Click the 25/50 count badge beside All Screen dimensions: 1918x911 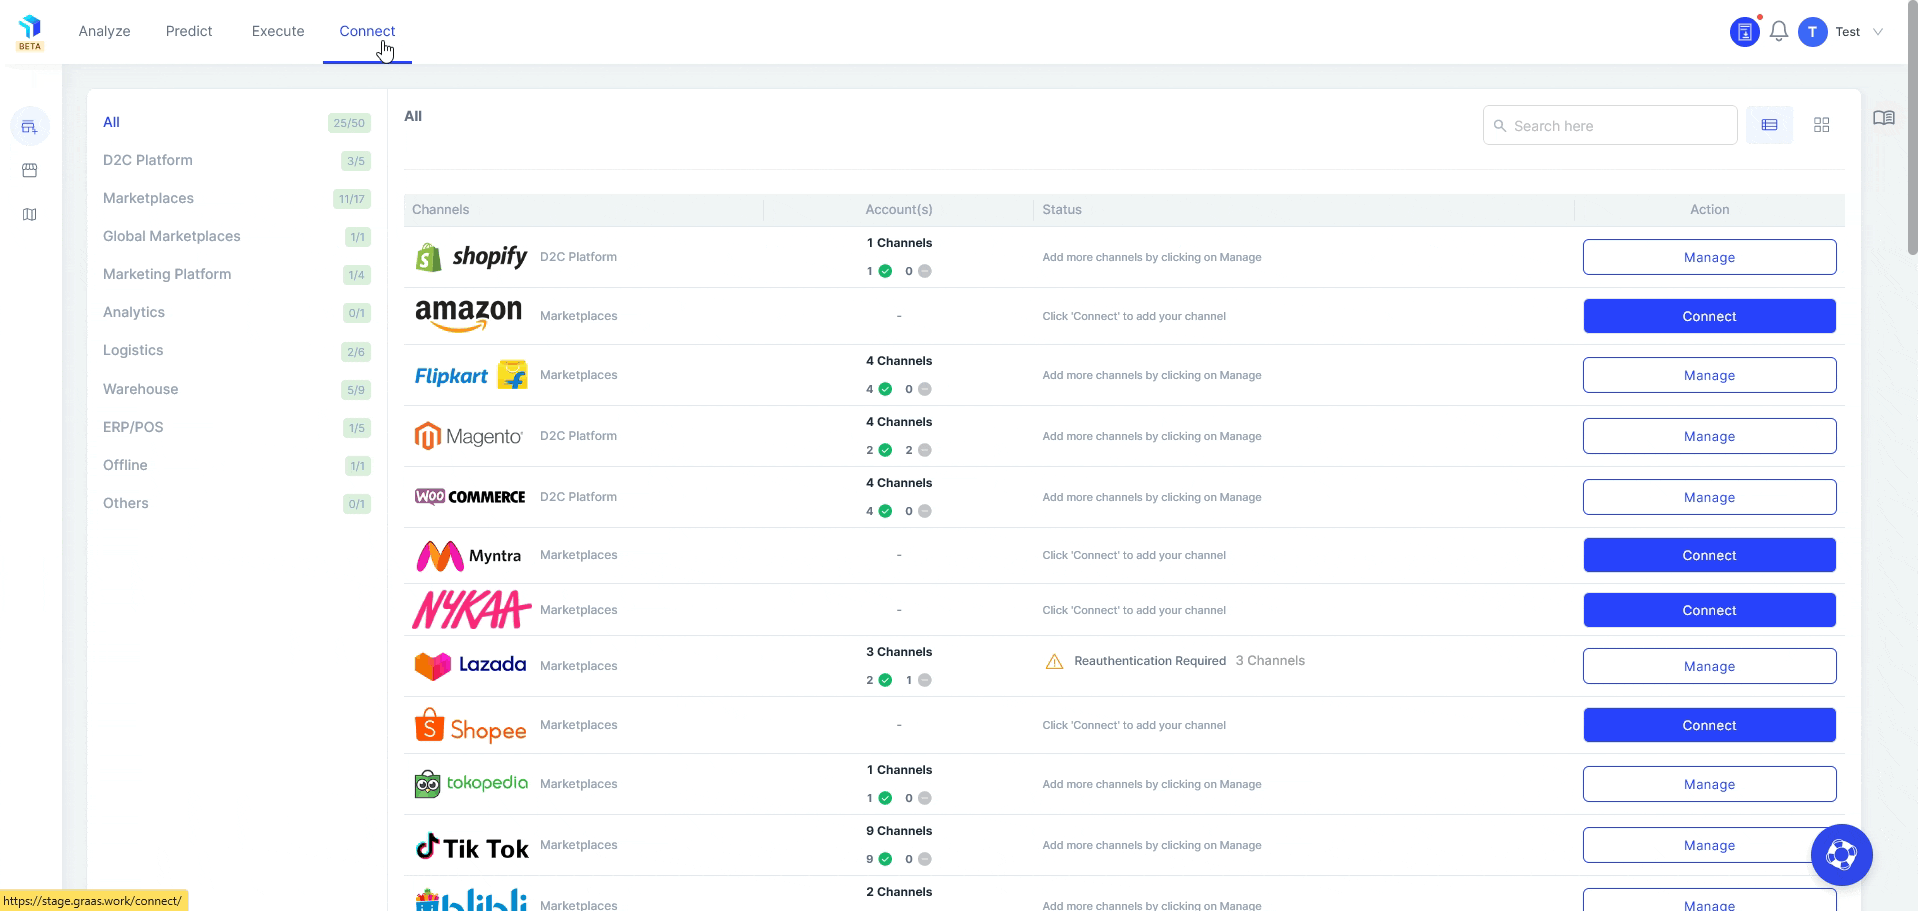coord(349,123)
